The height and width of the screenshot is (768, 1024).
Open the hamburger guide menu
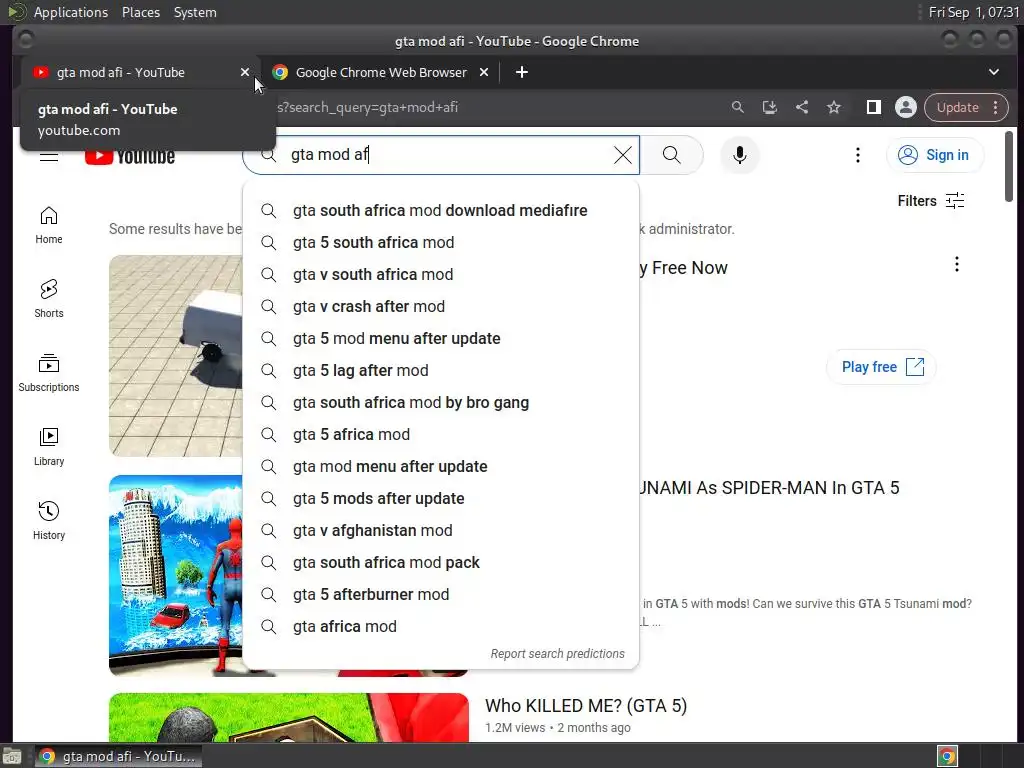pyautogui.click(x=49, y=157)
